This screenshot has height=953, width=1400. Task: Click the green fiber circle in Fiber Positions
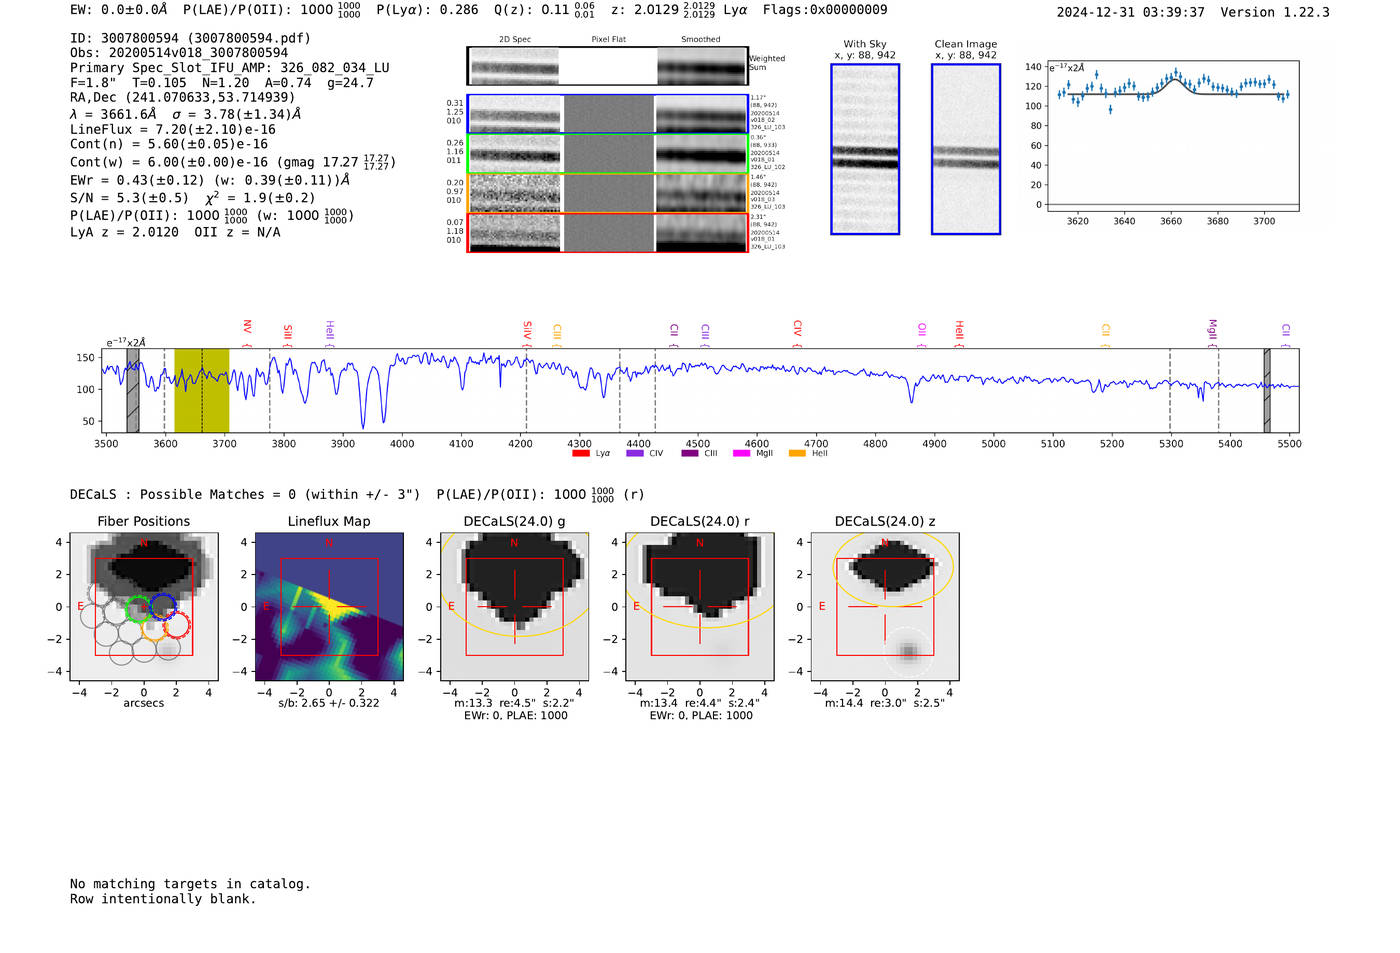point(139,609)
